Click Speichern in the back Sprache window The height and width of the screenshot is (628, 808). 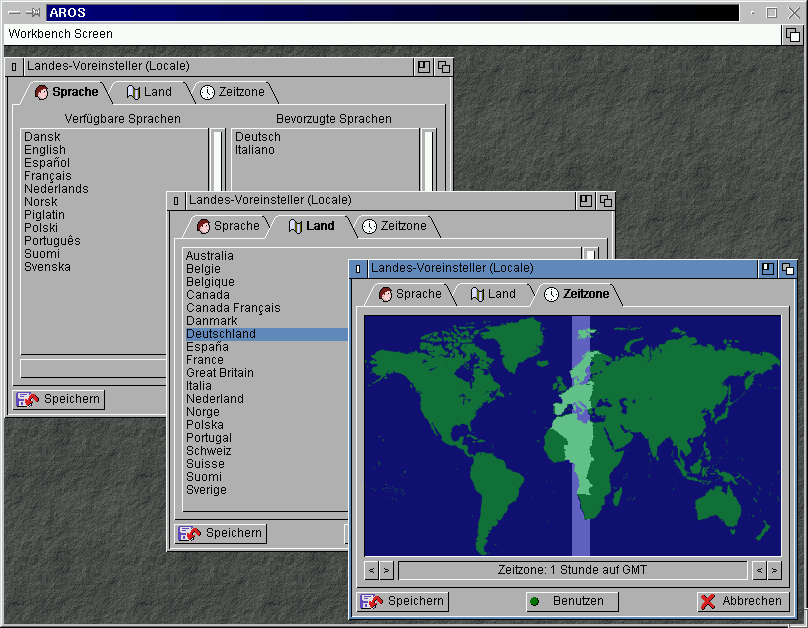(59, 399)
